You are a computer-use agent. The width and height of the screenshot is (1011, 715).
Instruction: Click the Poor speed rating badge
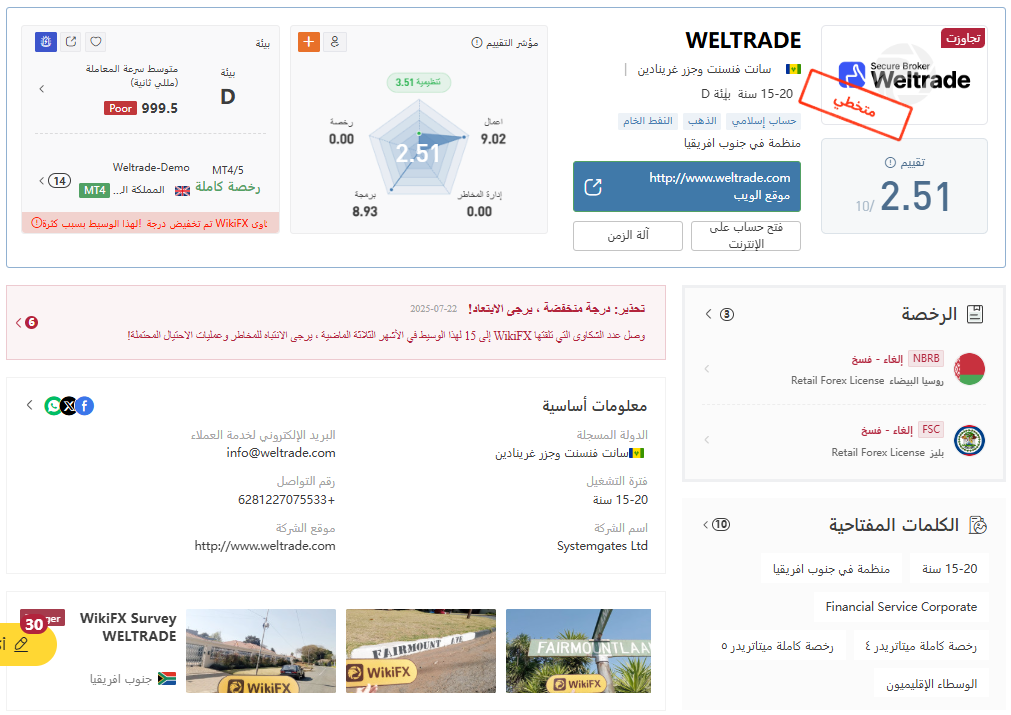click(121, 108)
